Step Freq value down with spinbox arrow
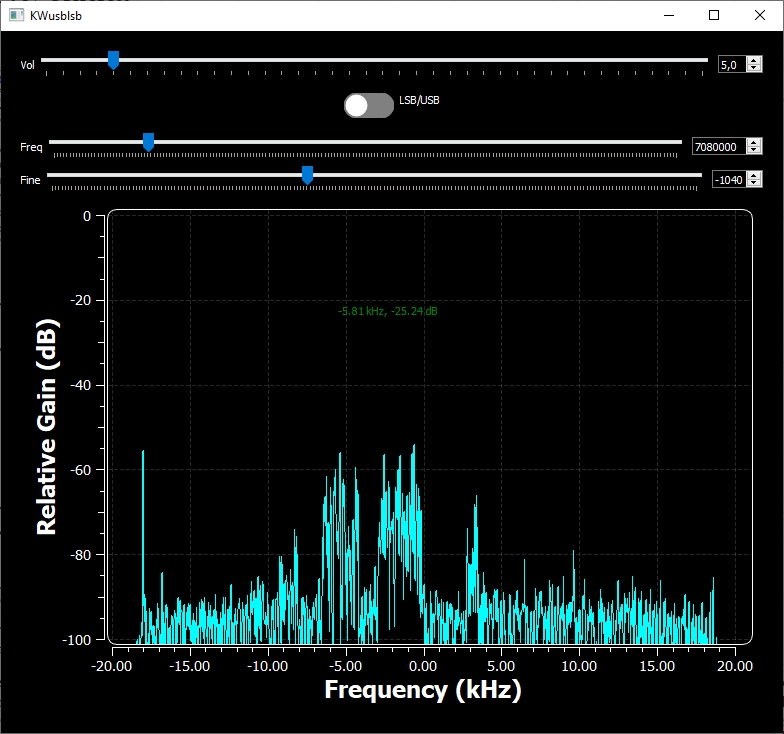This screenshot has height=734, width=784. [755, 151]
